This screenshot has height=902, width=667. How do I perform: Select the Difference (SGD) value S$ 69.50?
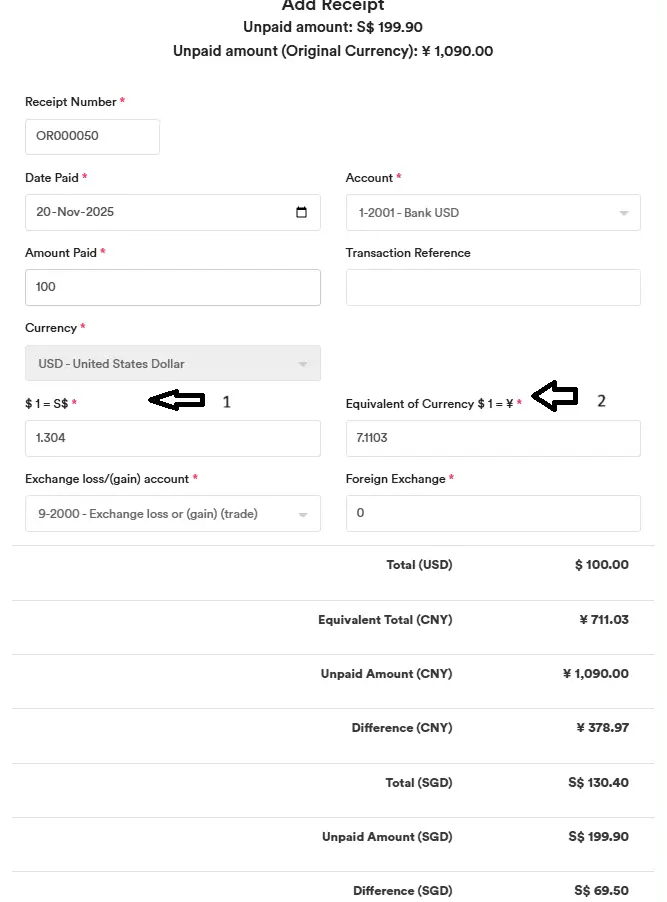click(x=599, y=890)
